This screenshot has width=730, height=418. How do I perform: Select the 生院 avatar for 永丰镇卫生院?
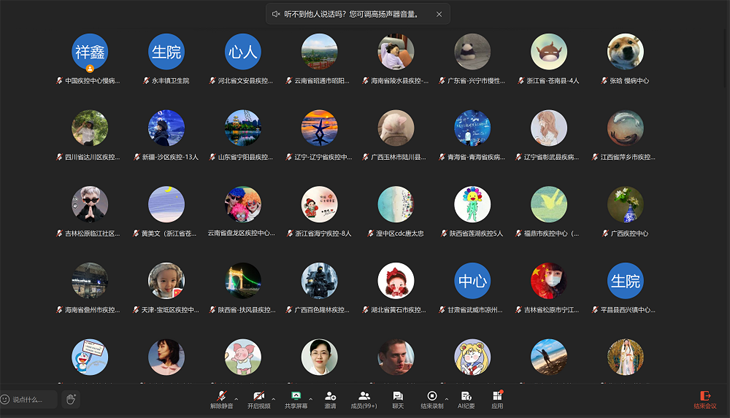click(166, 51)
